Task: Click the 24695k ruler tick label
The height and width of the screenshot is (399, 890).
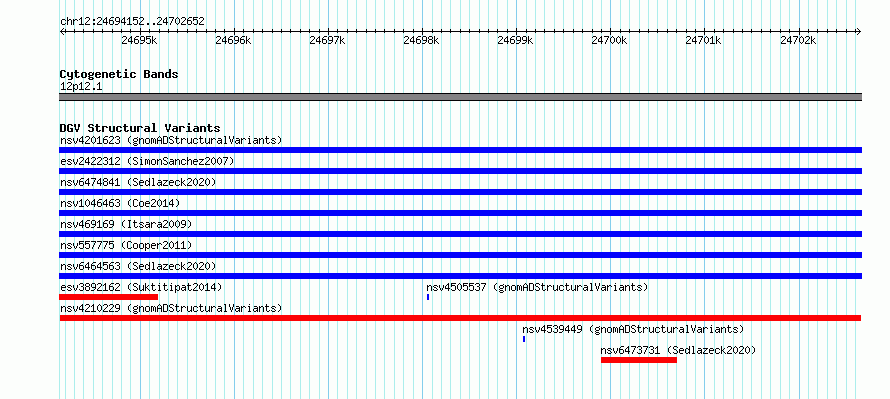Action: (139, 41)
